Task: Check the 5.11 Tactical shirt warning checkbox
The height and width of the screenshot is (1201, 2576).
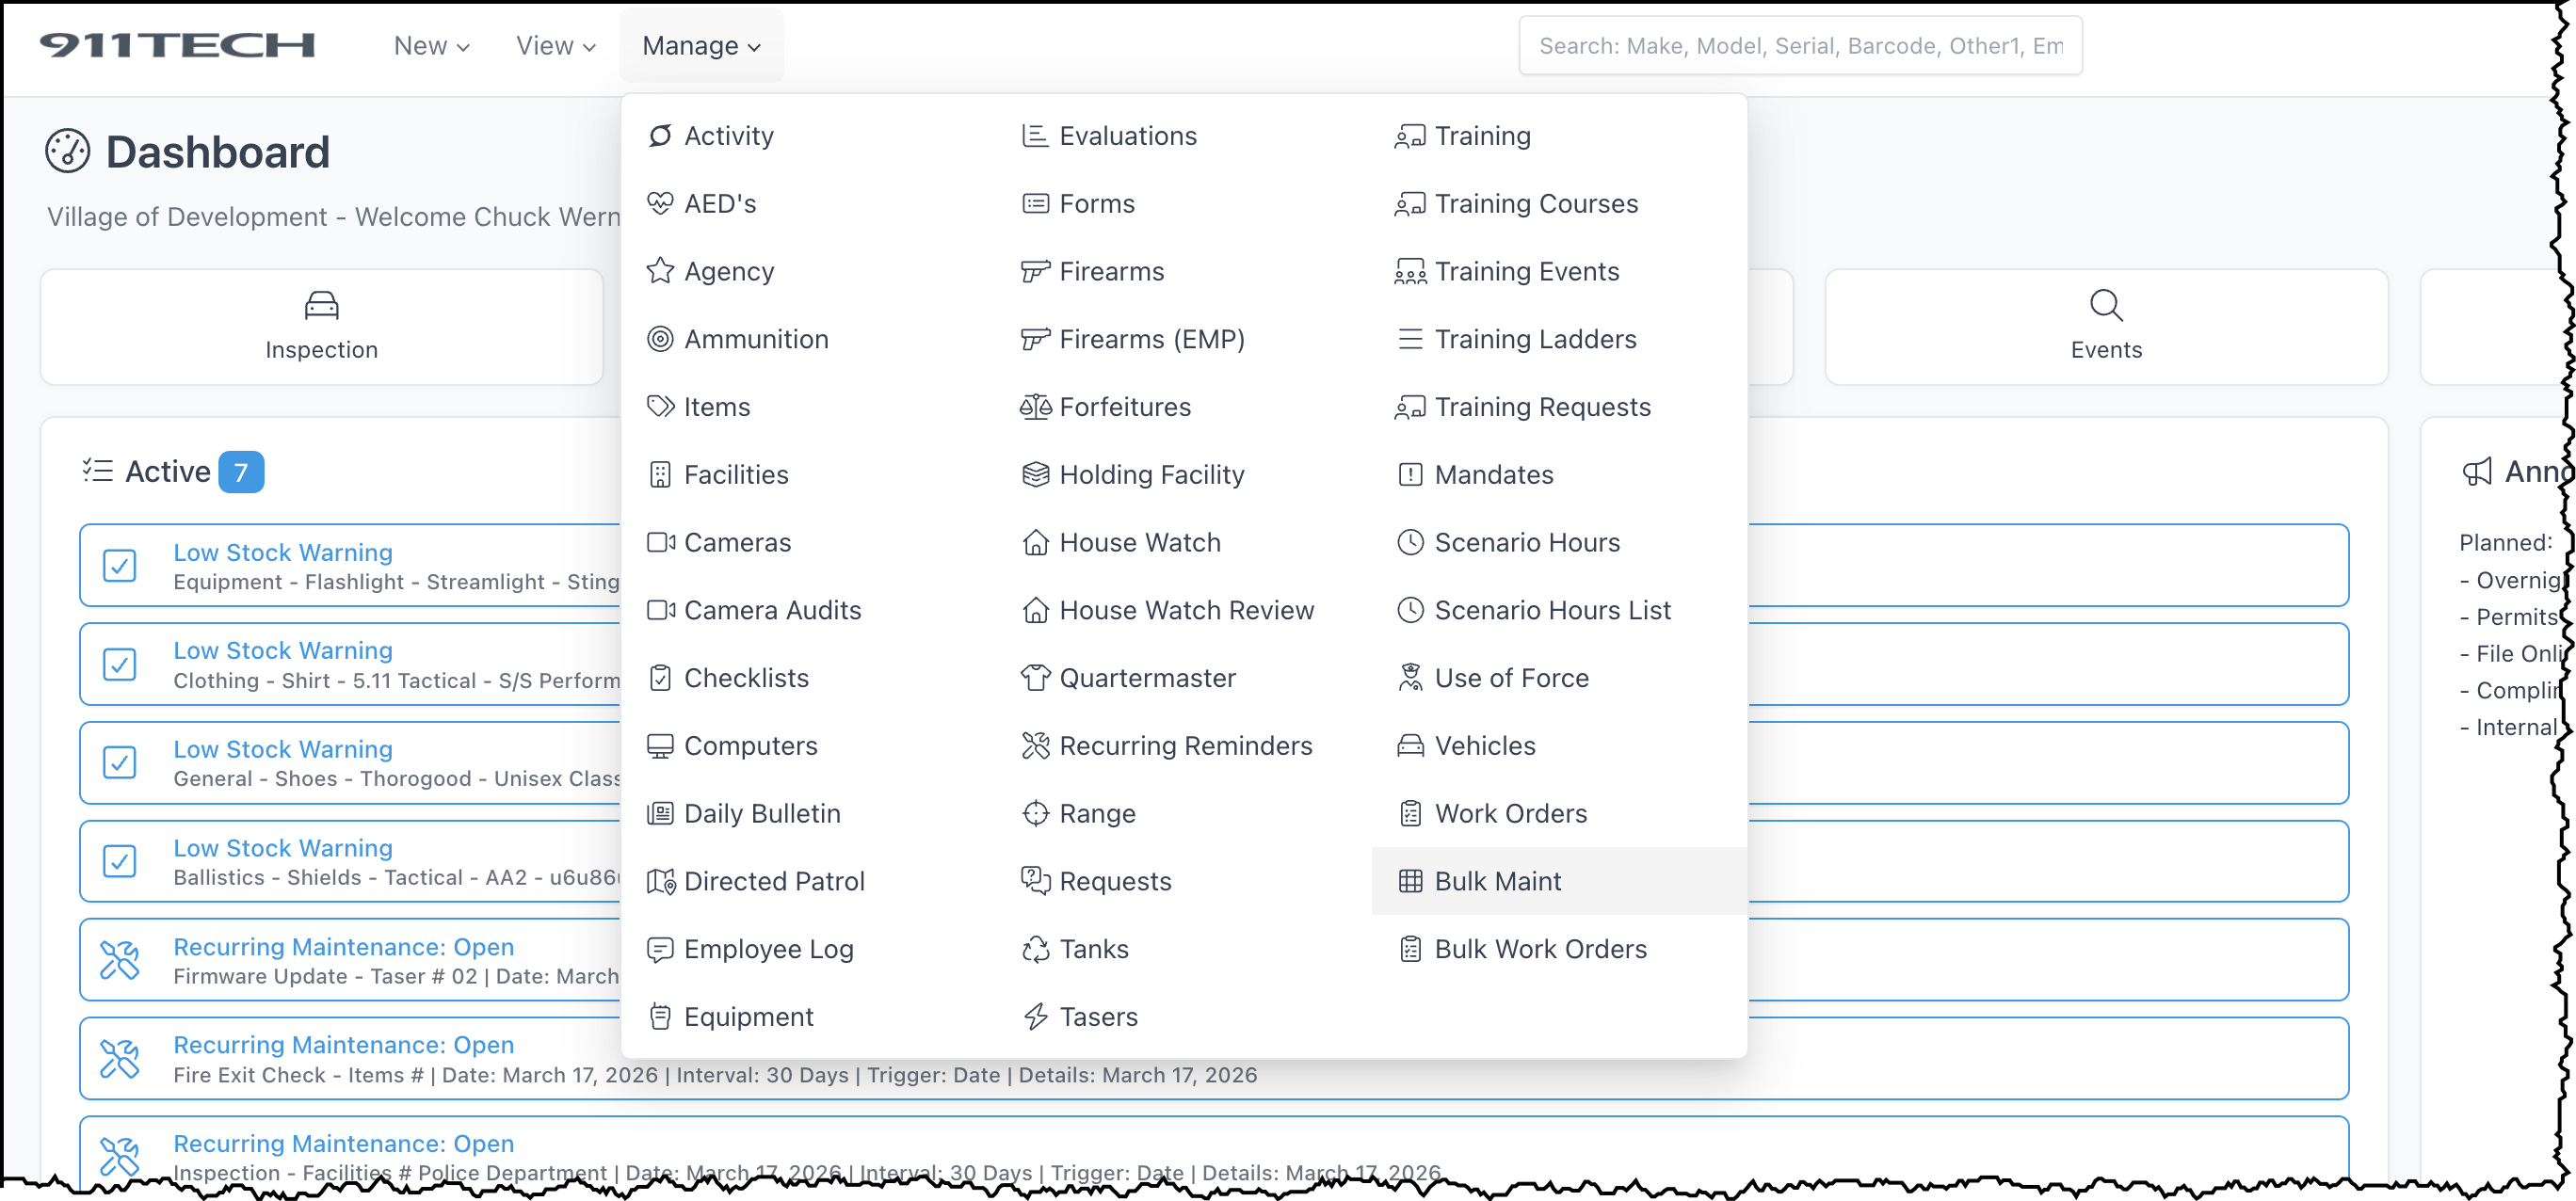Action: click(120, 665)
